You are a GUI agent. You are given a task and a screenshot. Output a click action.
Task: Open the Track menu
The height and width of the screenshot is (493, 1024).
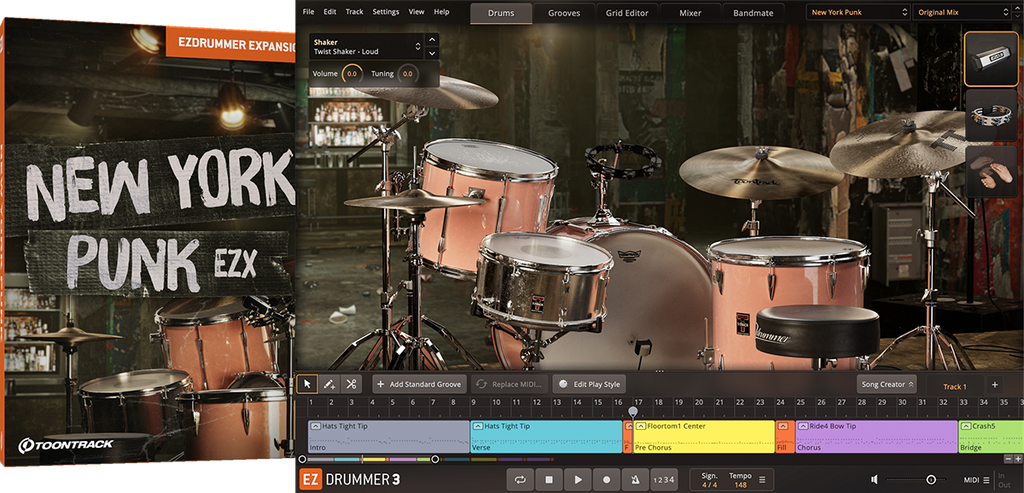tap(355, 12)
